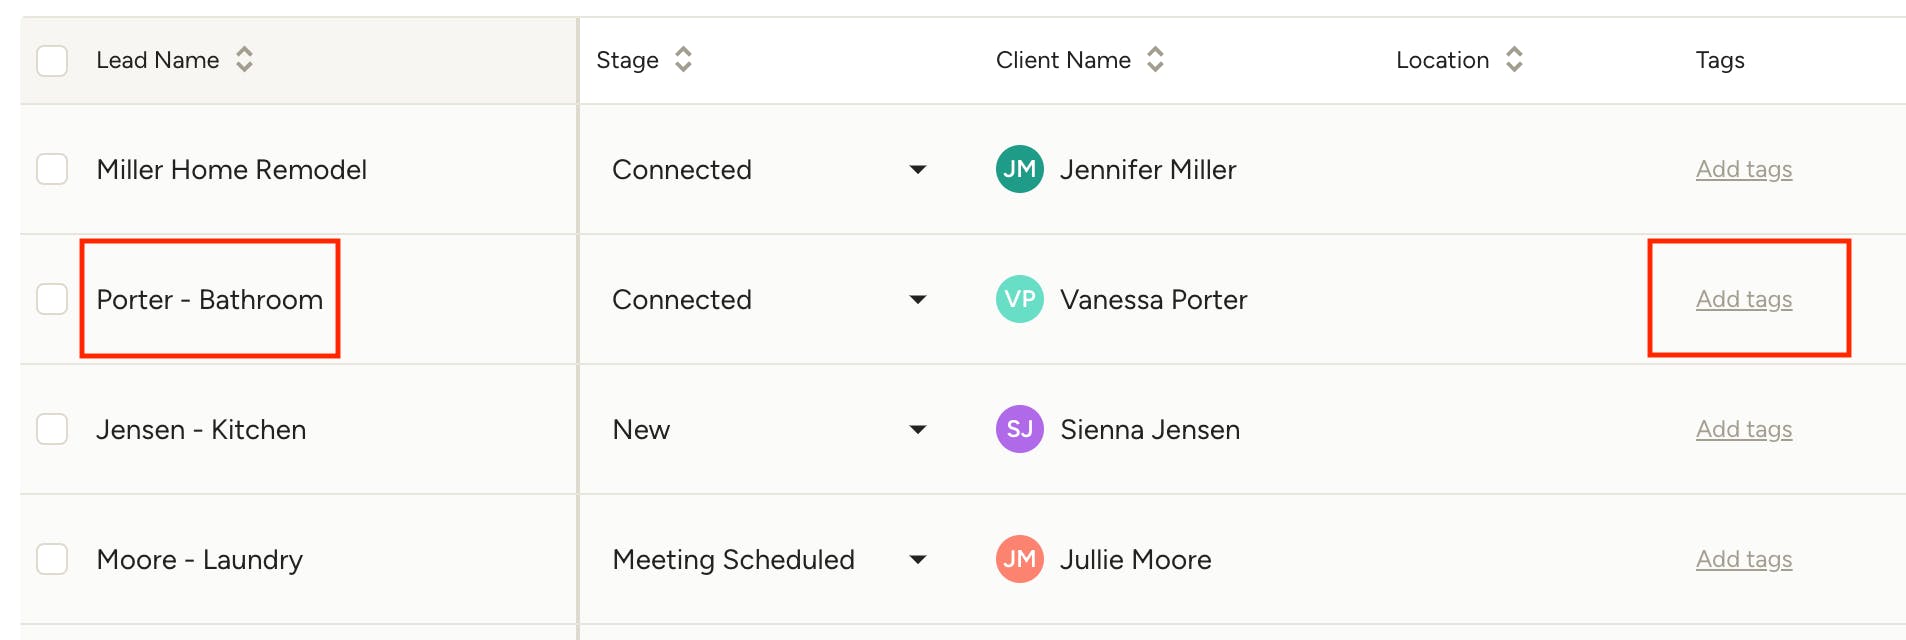
Task: Click Jullie Moore's JM avatar
Action: tap(1020, 559)
